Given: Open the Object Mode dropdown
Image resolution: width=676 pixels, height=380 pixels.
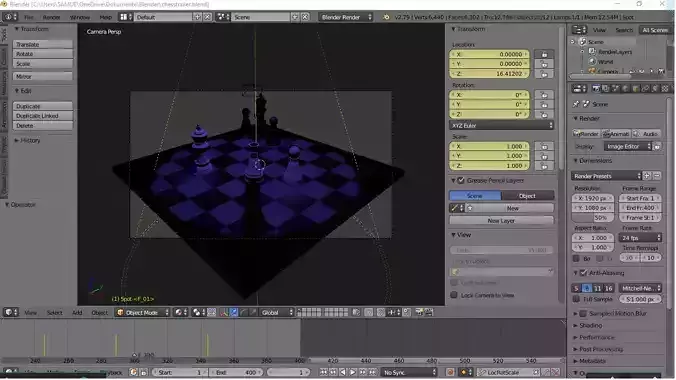Looking at the screenshot, I should pyautogui.click(x=143, y=313).
